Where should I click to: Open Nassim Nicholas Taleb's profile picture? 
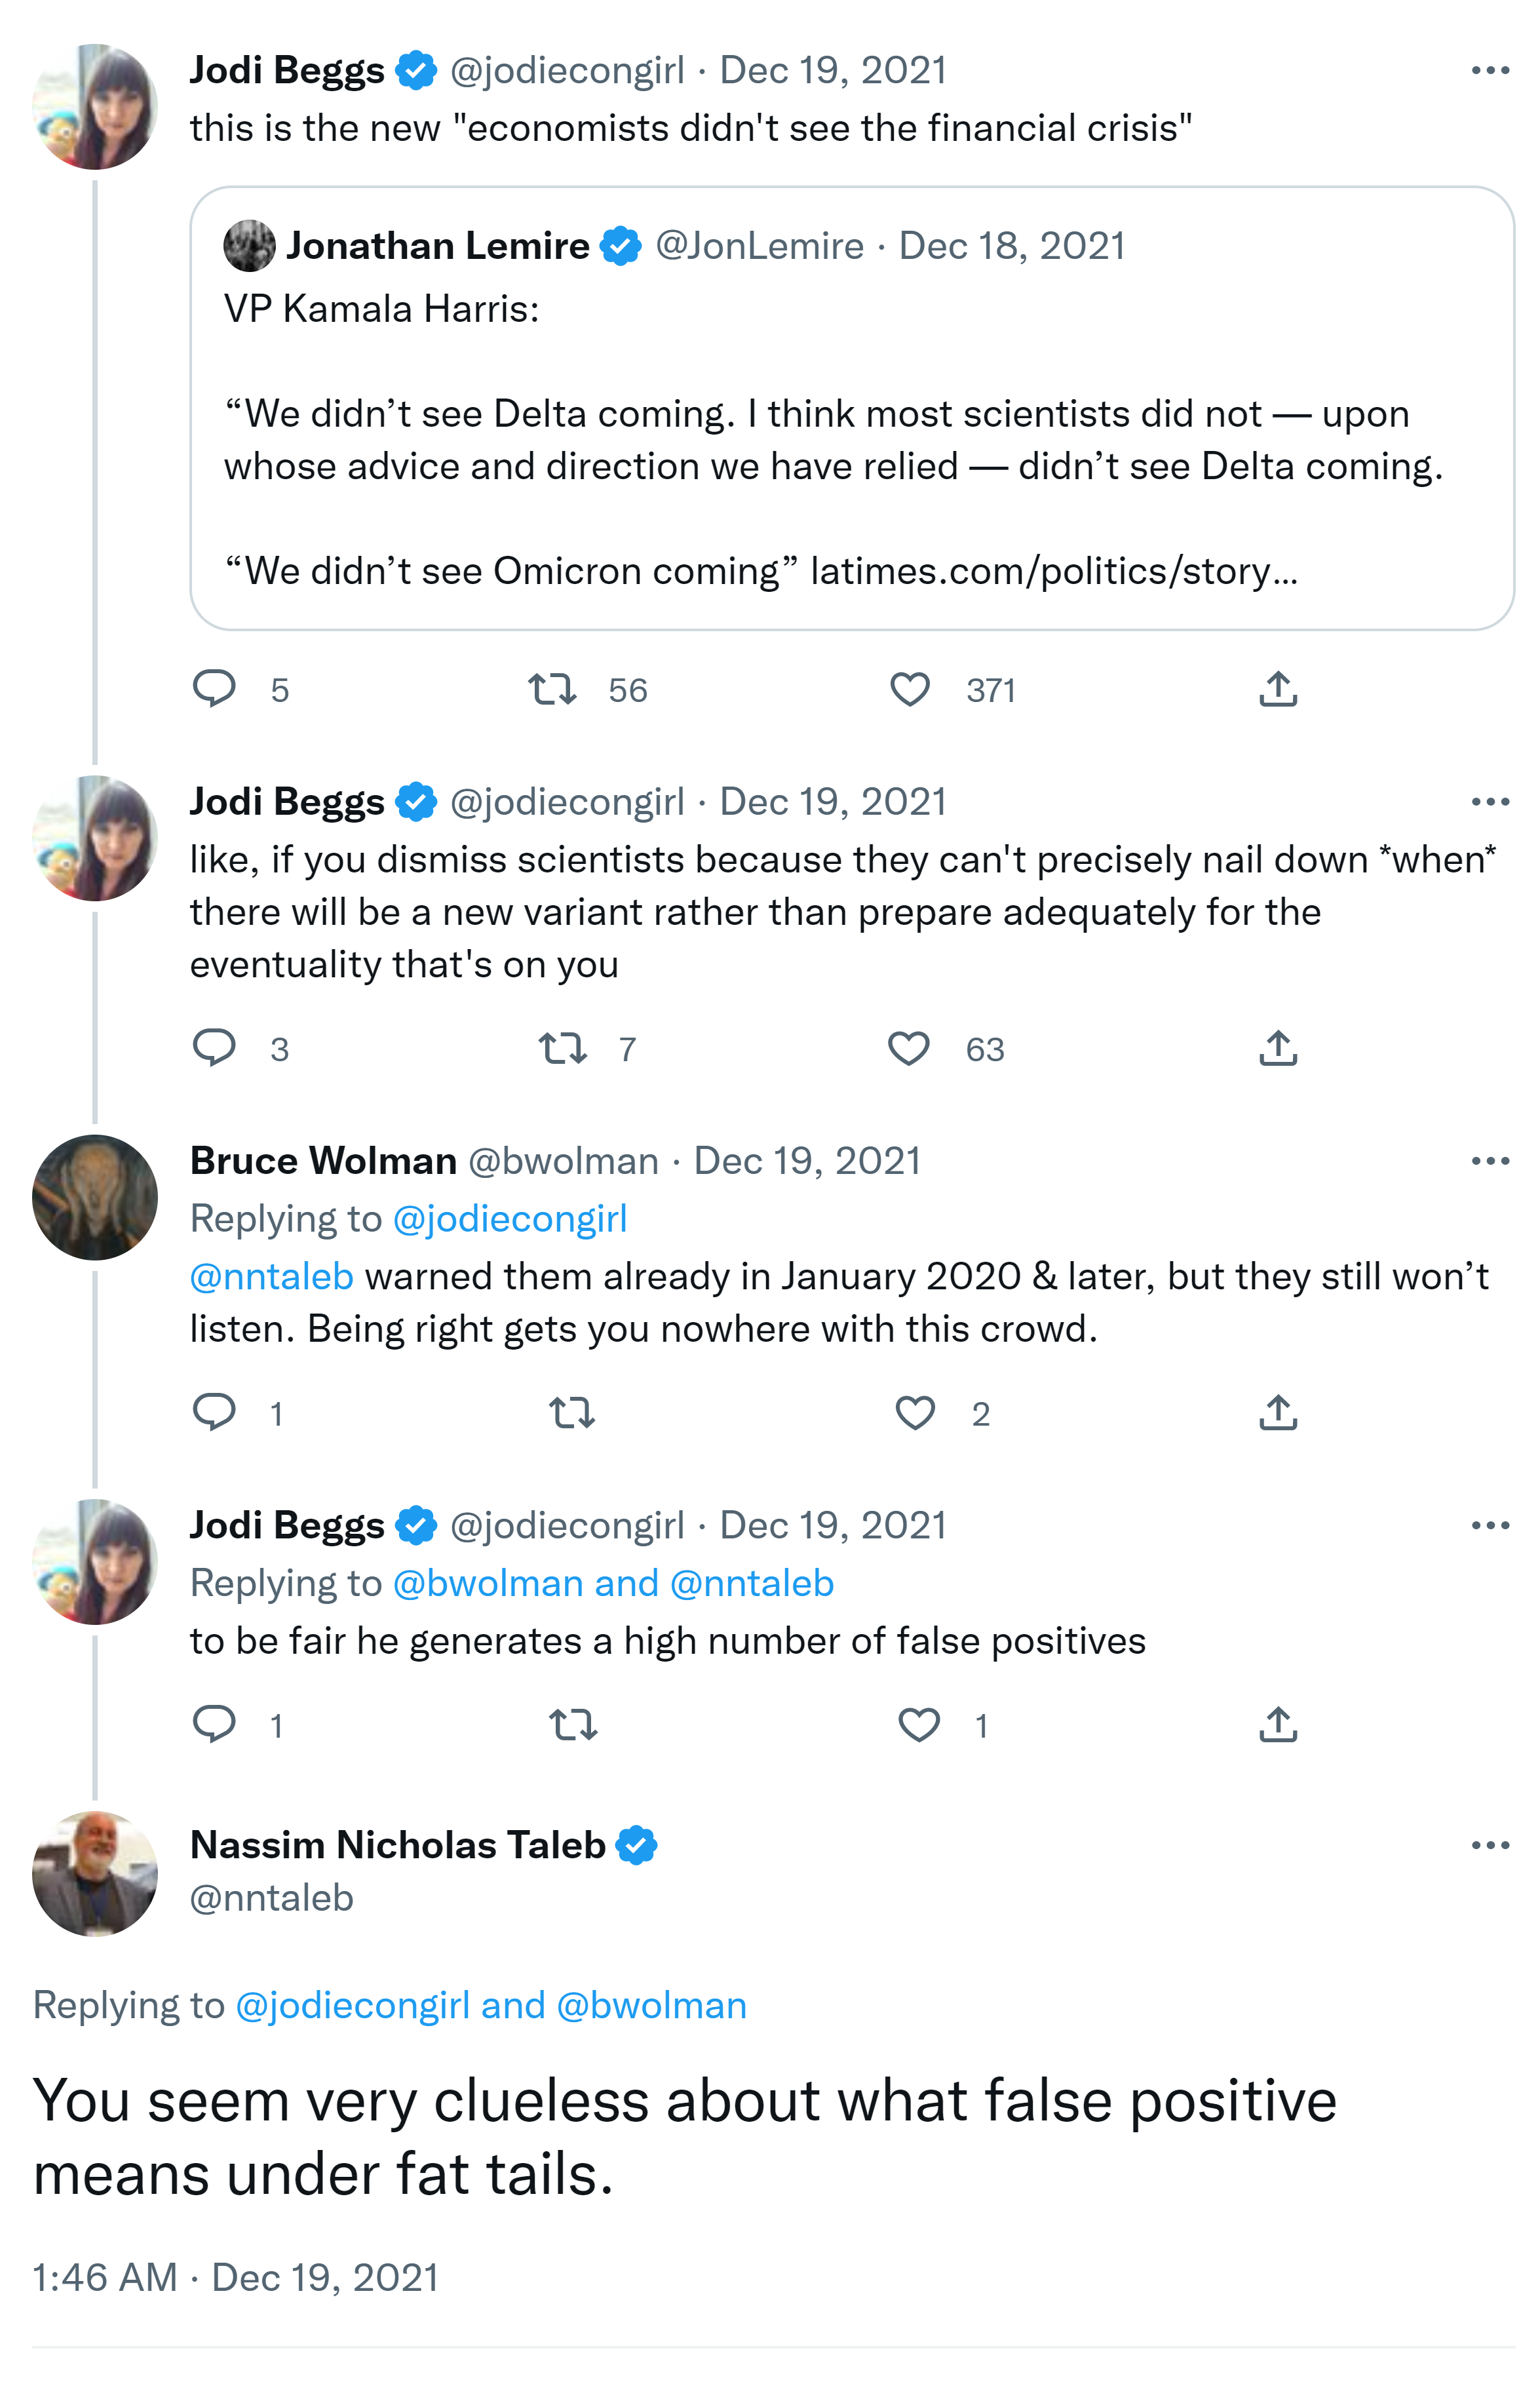click(x=95, y=1873)
